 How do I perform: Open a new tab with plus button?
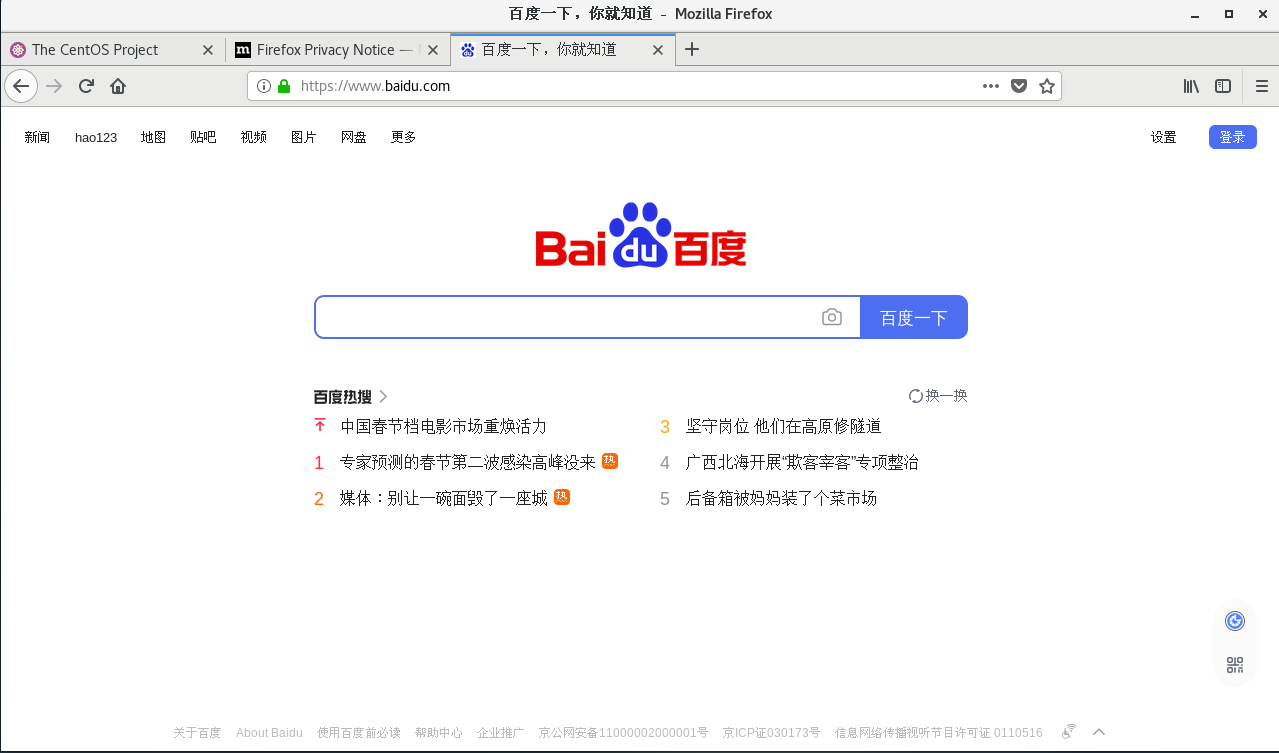[x=692, y=49]
